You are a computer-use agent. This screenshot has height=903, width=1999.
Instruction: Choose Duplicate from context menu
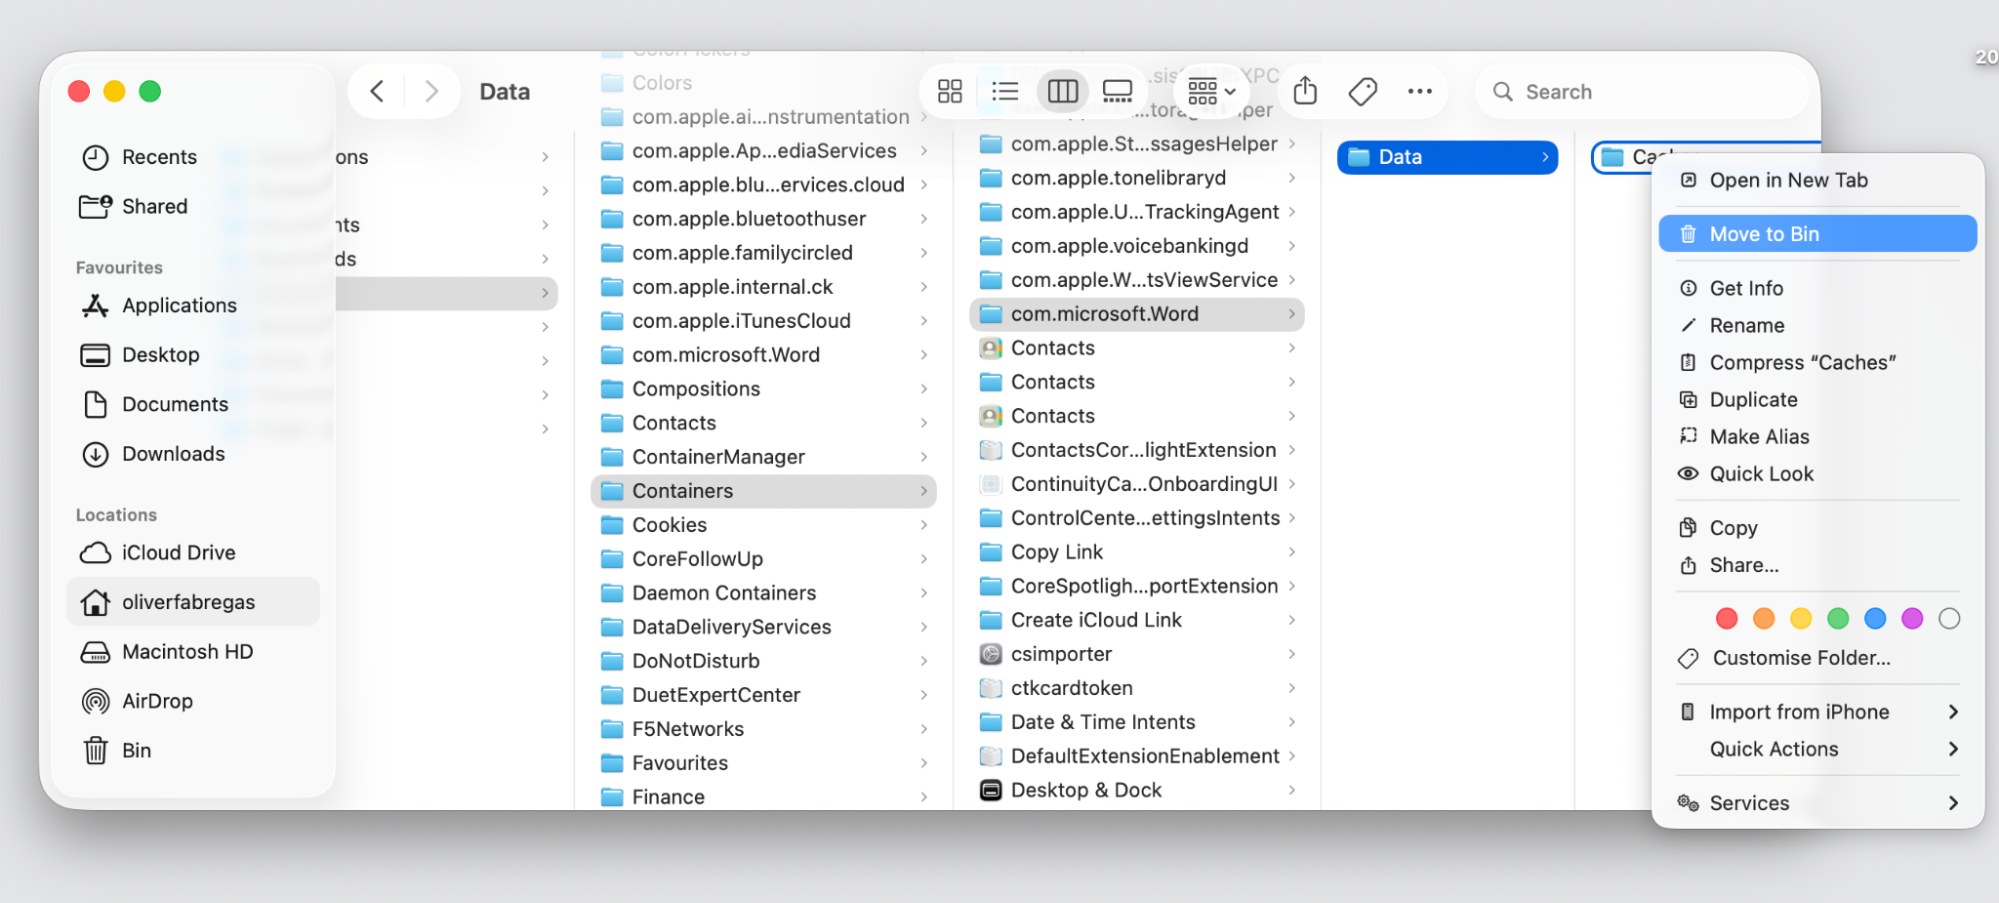pyautogui.click(x=1817, y=399)
